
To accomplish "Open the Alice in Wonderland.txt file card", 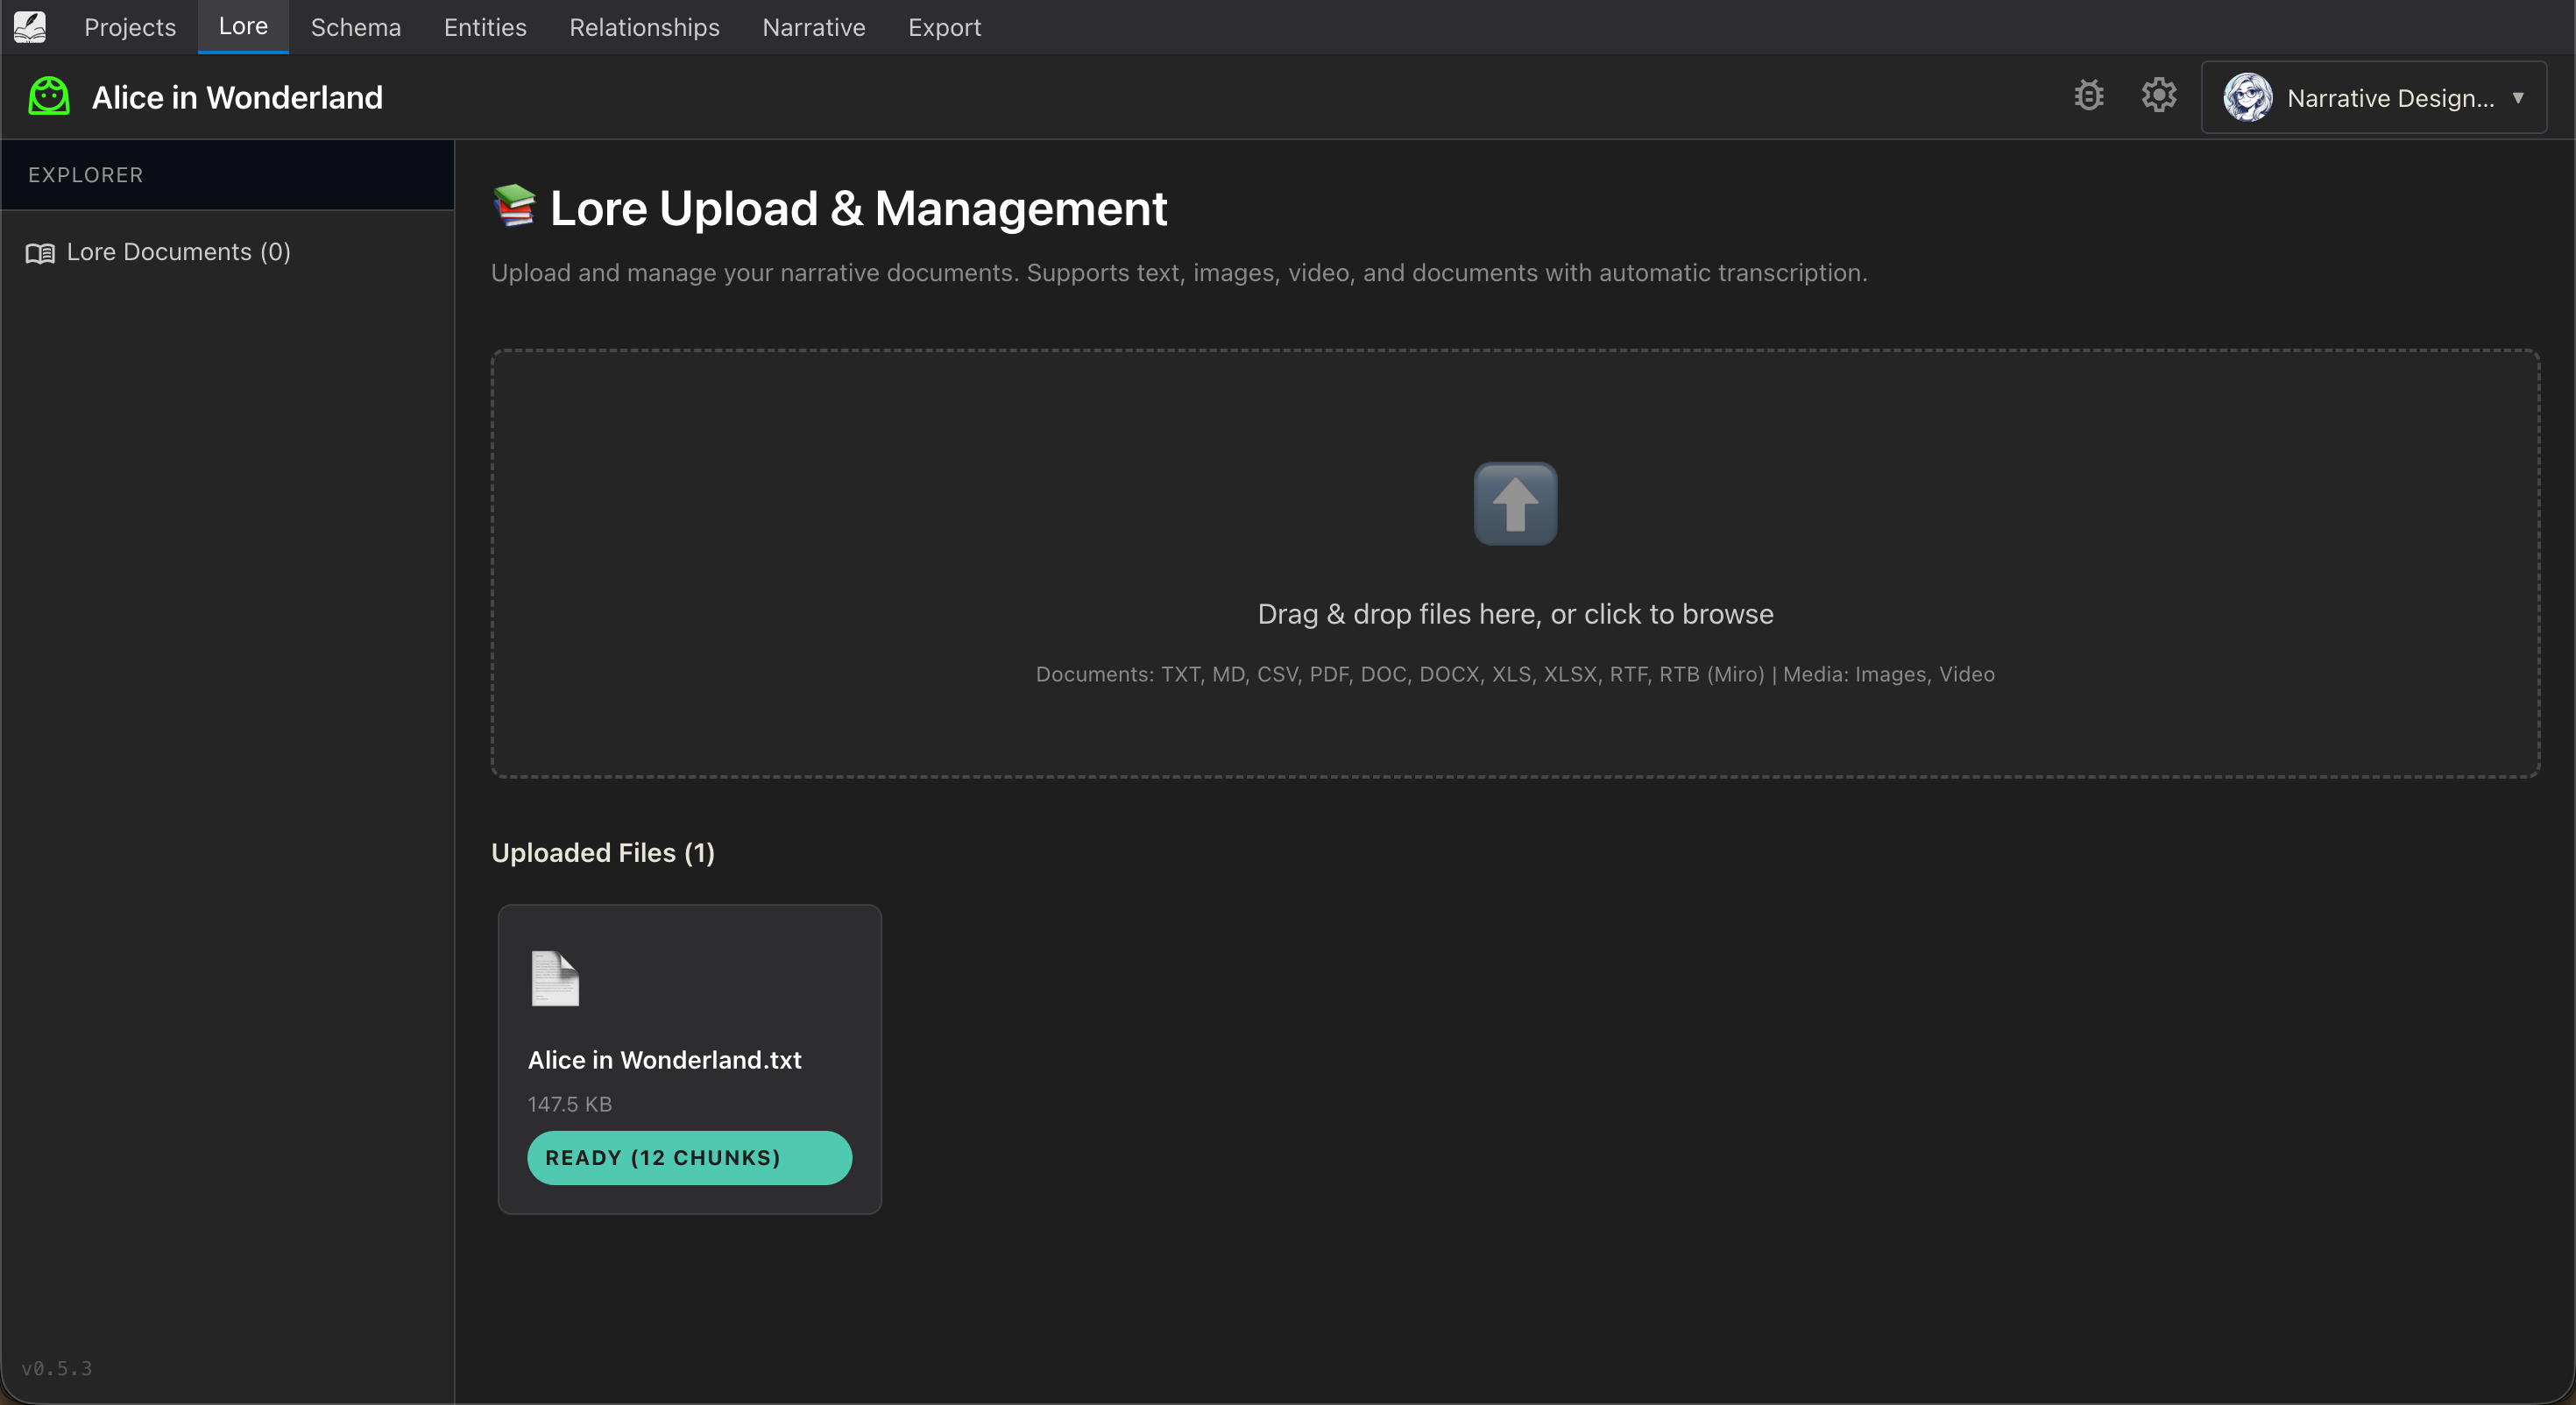I will coord(690,1059).
